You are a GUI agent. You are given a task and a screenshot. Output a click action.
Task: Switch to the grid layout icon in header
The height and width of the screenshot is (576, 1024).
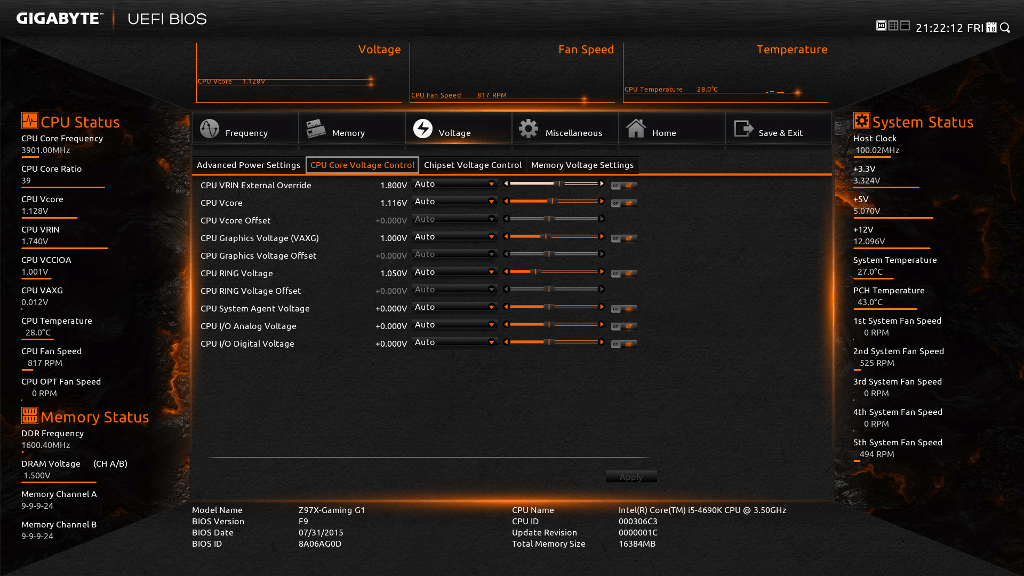[x=893, y=26]
